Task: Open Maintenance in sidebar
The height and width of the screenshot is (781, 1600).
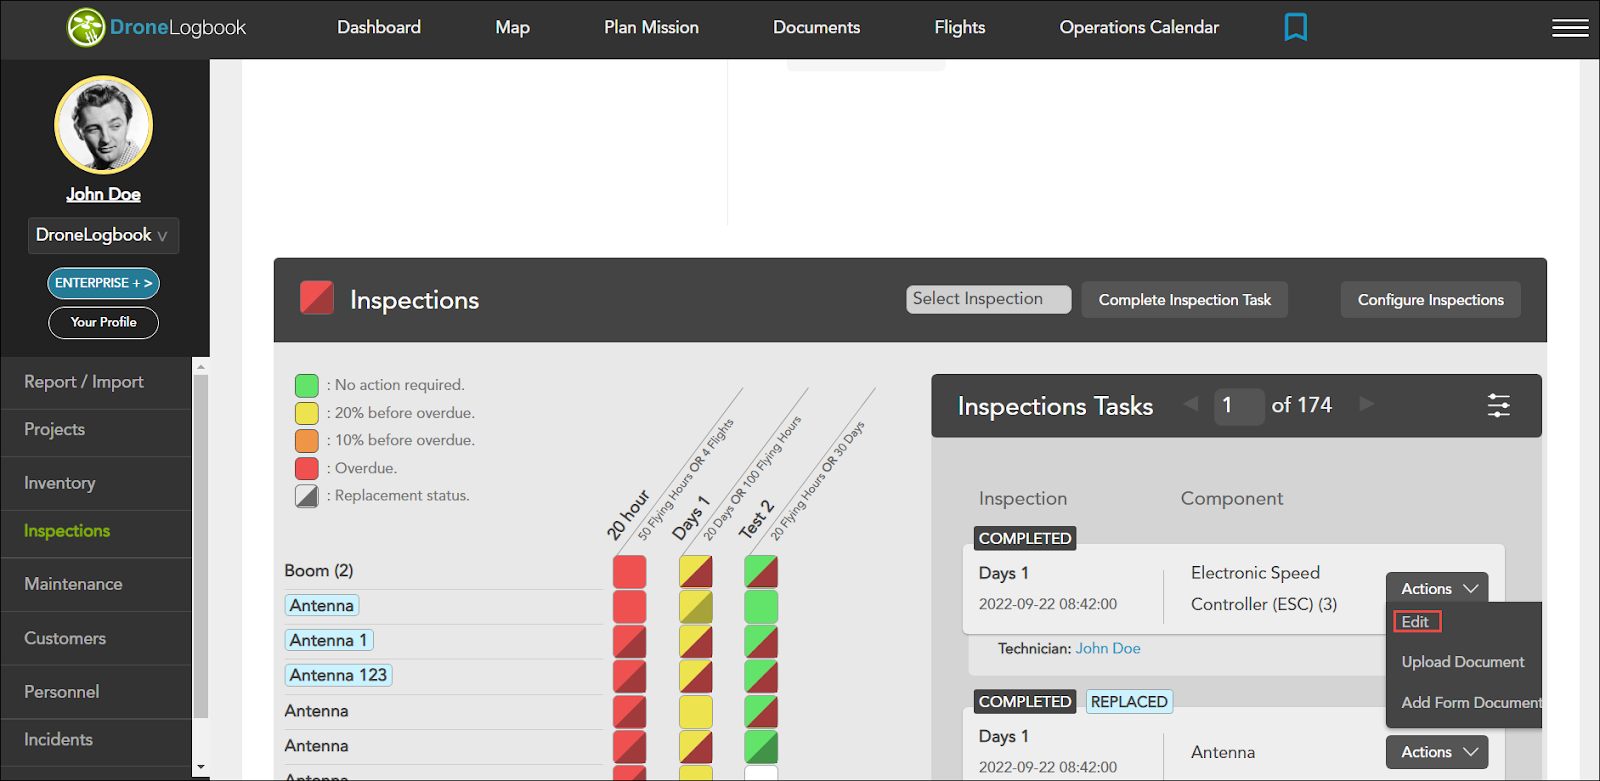Action: 73,584
